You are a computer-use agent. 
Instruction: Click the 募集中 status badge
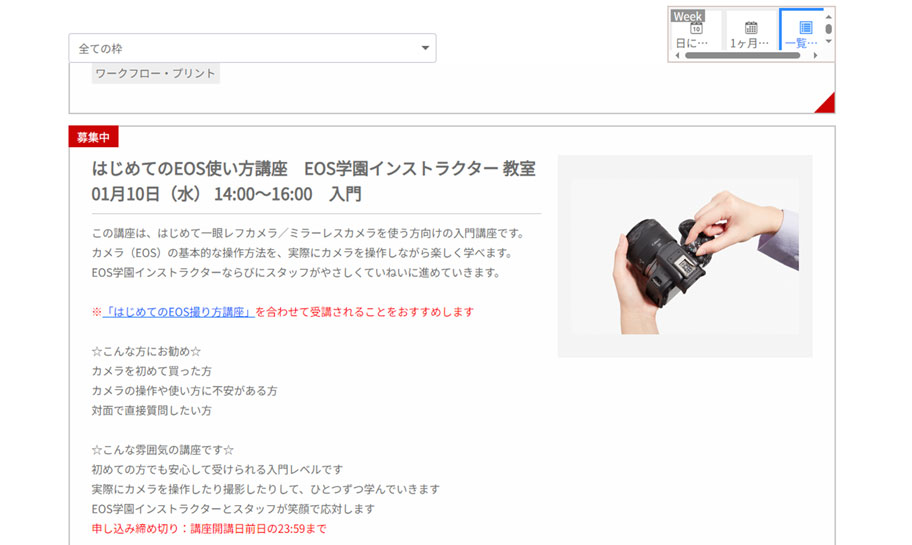pos(93,137)
